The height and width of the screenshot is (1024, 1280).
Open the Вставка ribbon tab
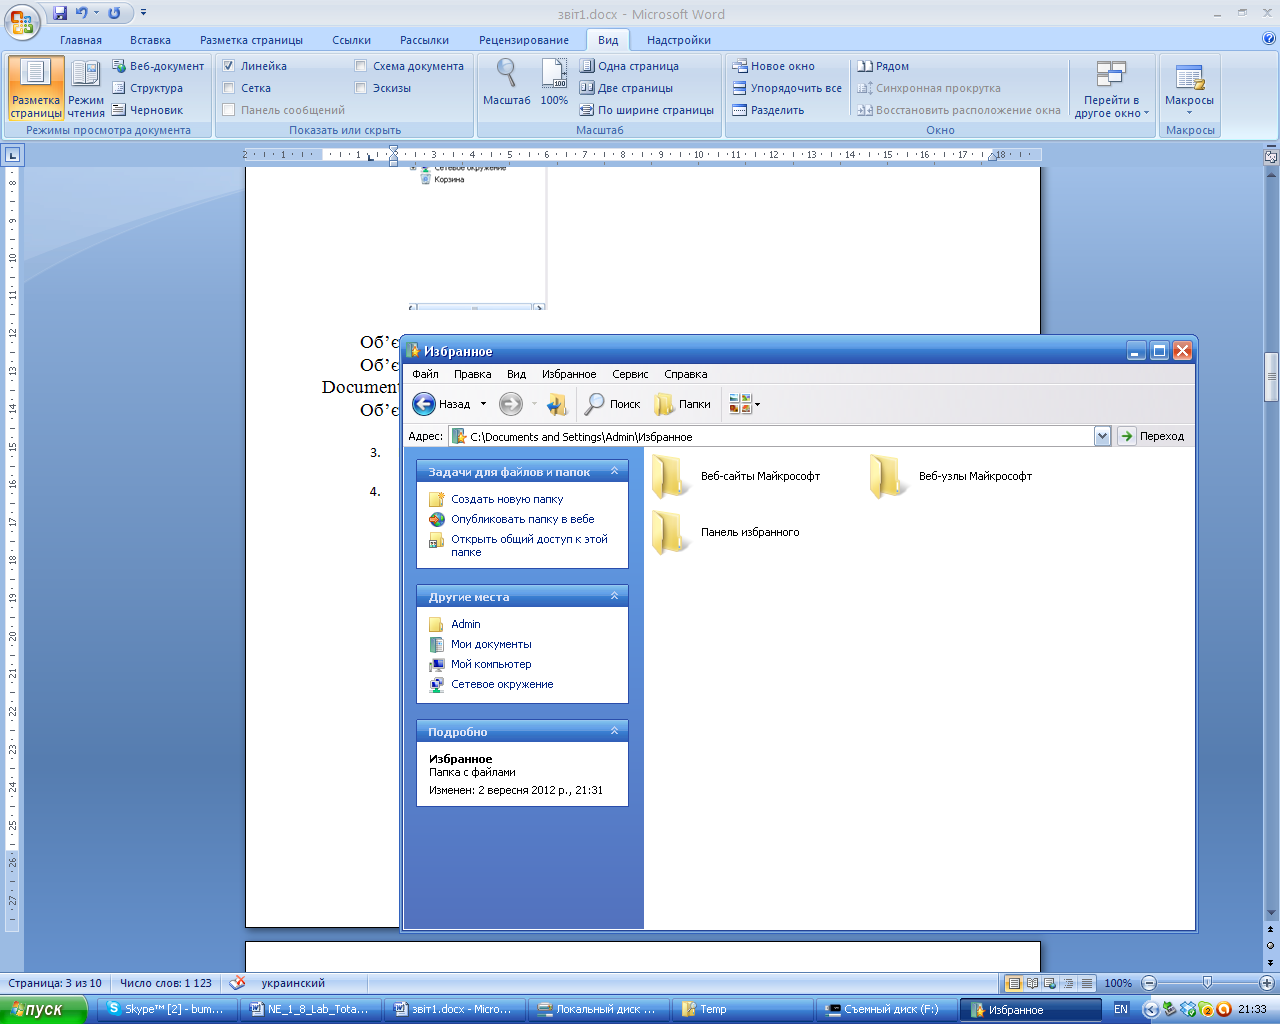tap(150, 40)
